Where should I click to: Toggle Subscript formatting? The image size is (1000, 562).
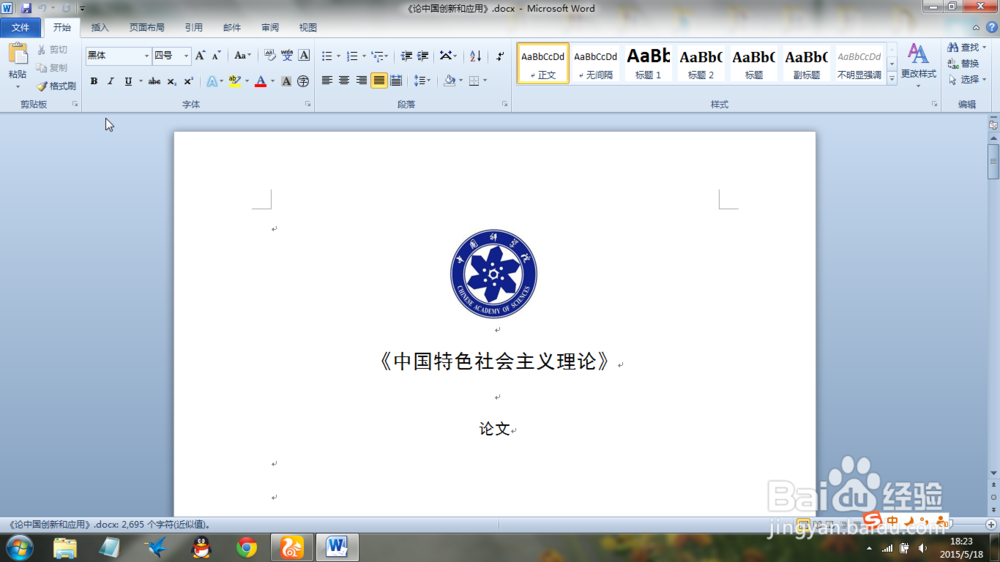pyautogui.click(x=172, y=81)
